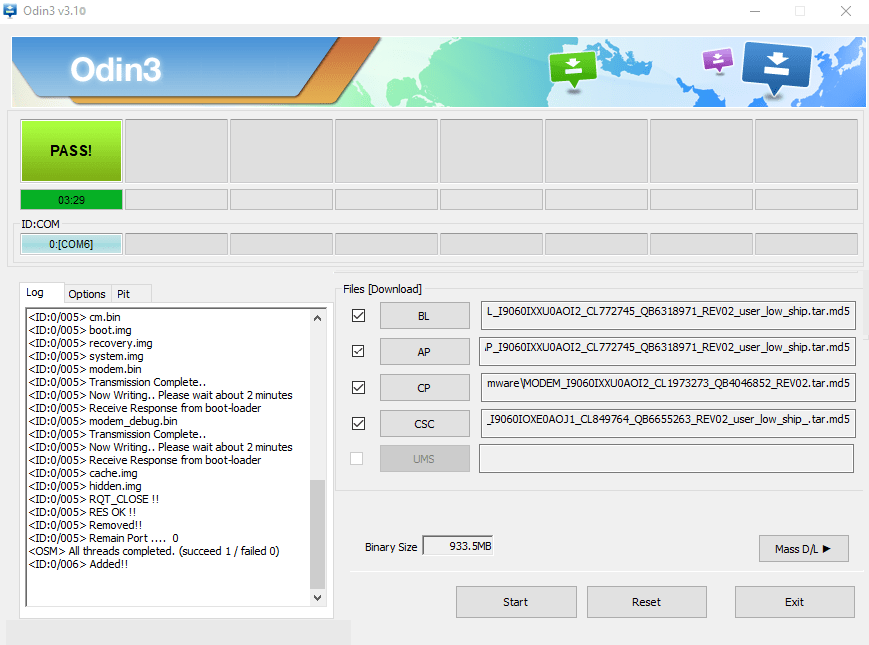Click log line 'RQT_CLOSE !!'
The width and height of the screenshot is (869, 645).
pos(94,499)
